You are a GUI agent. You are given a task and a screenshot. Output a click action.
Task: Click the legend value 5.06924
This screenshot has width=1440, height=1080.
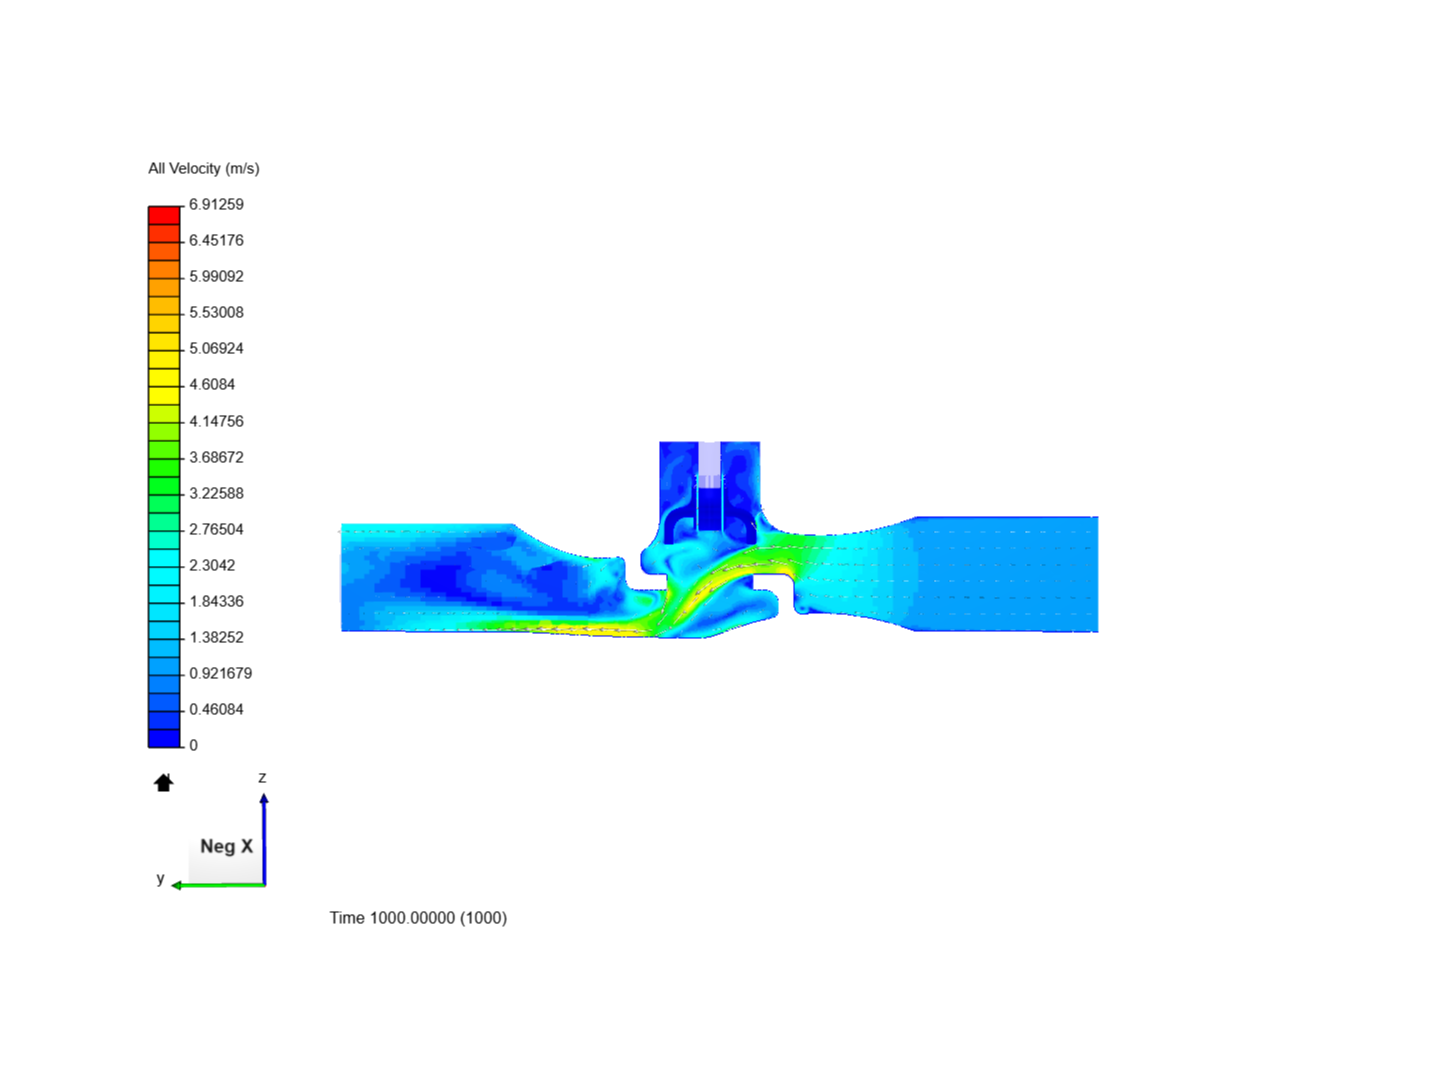tap(216, 348)
